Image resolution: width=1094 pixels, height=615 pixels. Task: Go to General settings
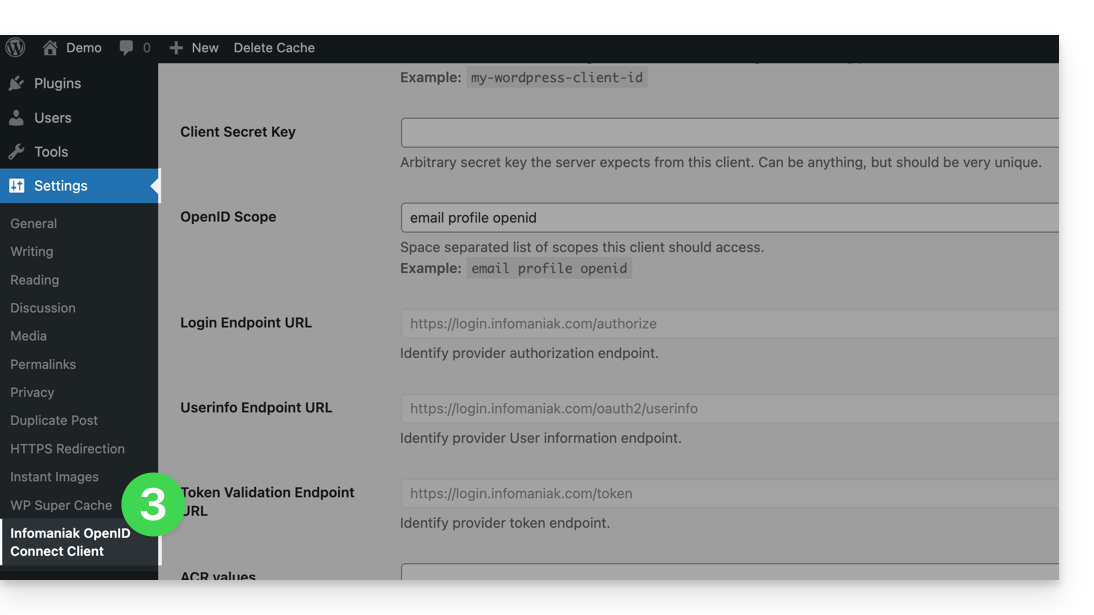tap(33, 223)
